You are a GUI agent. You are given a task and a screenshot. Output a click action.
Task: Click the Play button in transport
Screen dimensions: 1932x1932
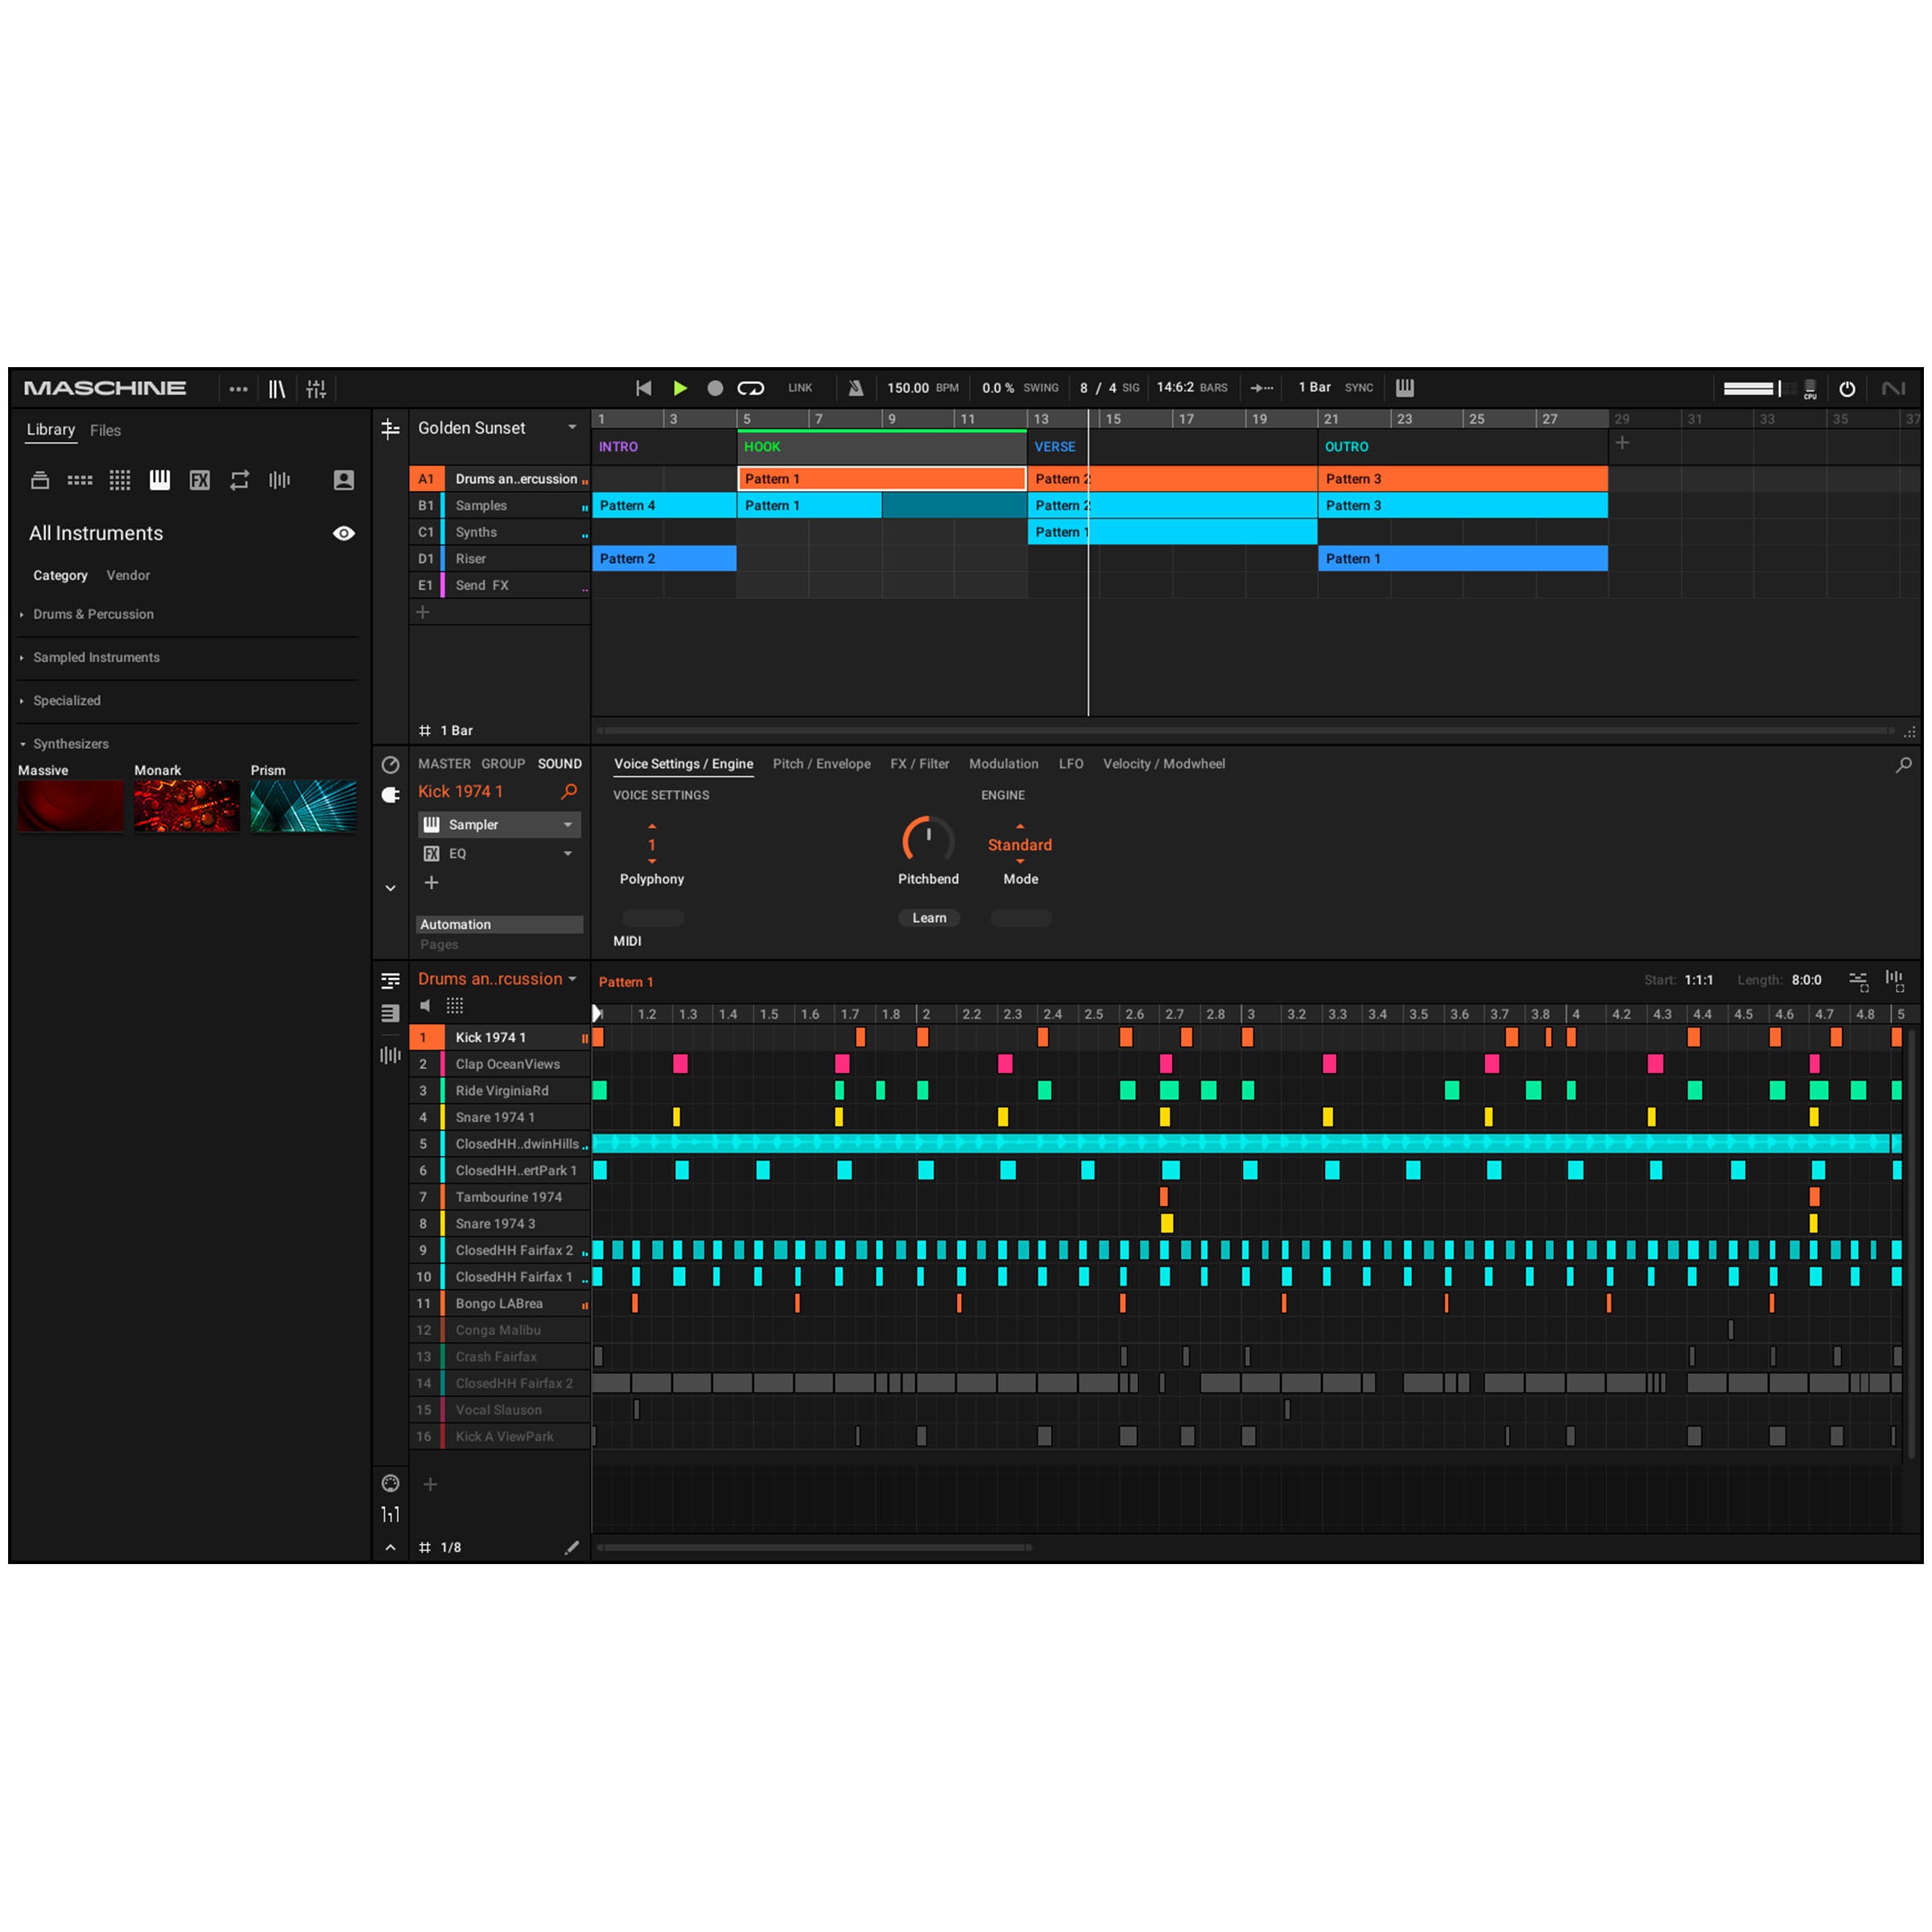coord(680,388)
